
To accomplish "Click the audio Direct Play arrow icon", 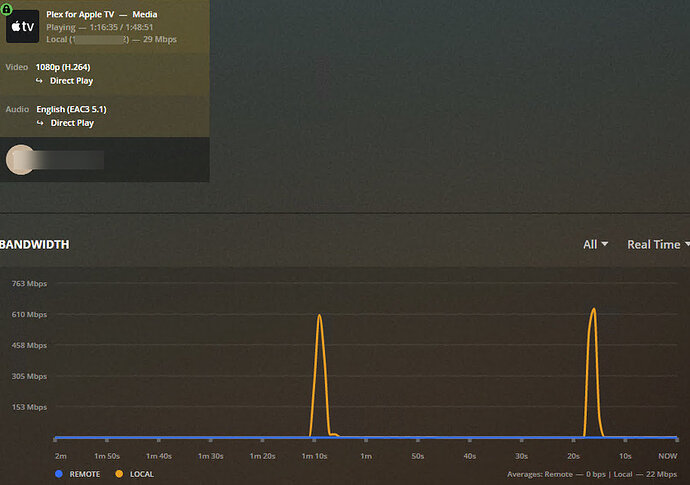I will point(40,123).
